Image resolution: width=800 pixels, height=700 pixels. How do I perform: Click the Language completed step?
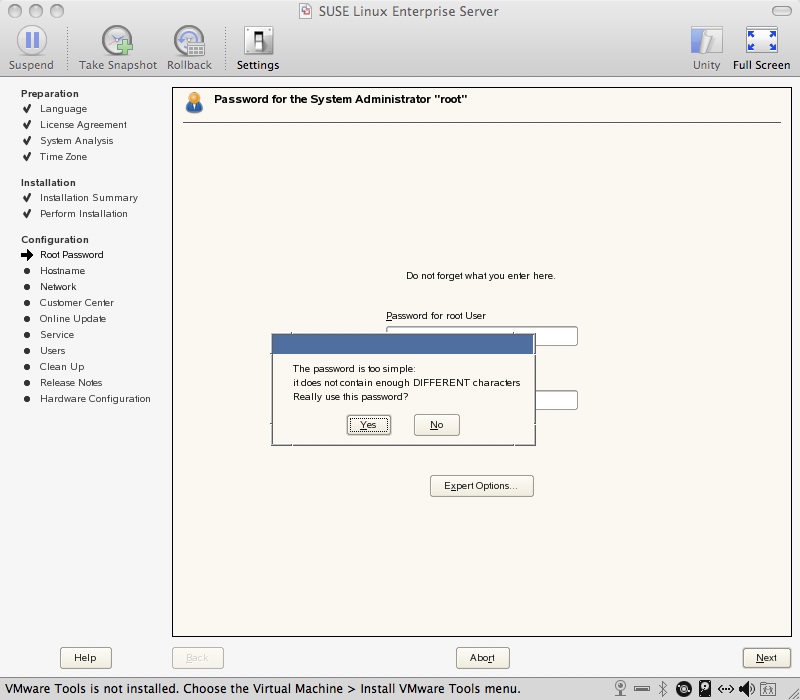(63, 109)
